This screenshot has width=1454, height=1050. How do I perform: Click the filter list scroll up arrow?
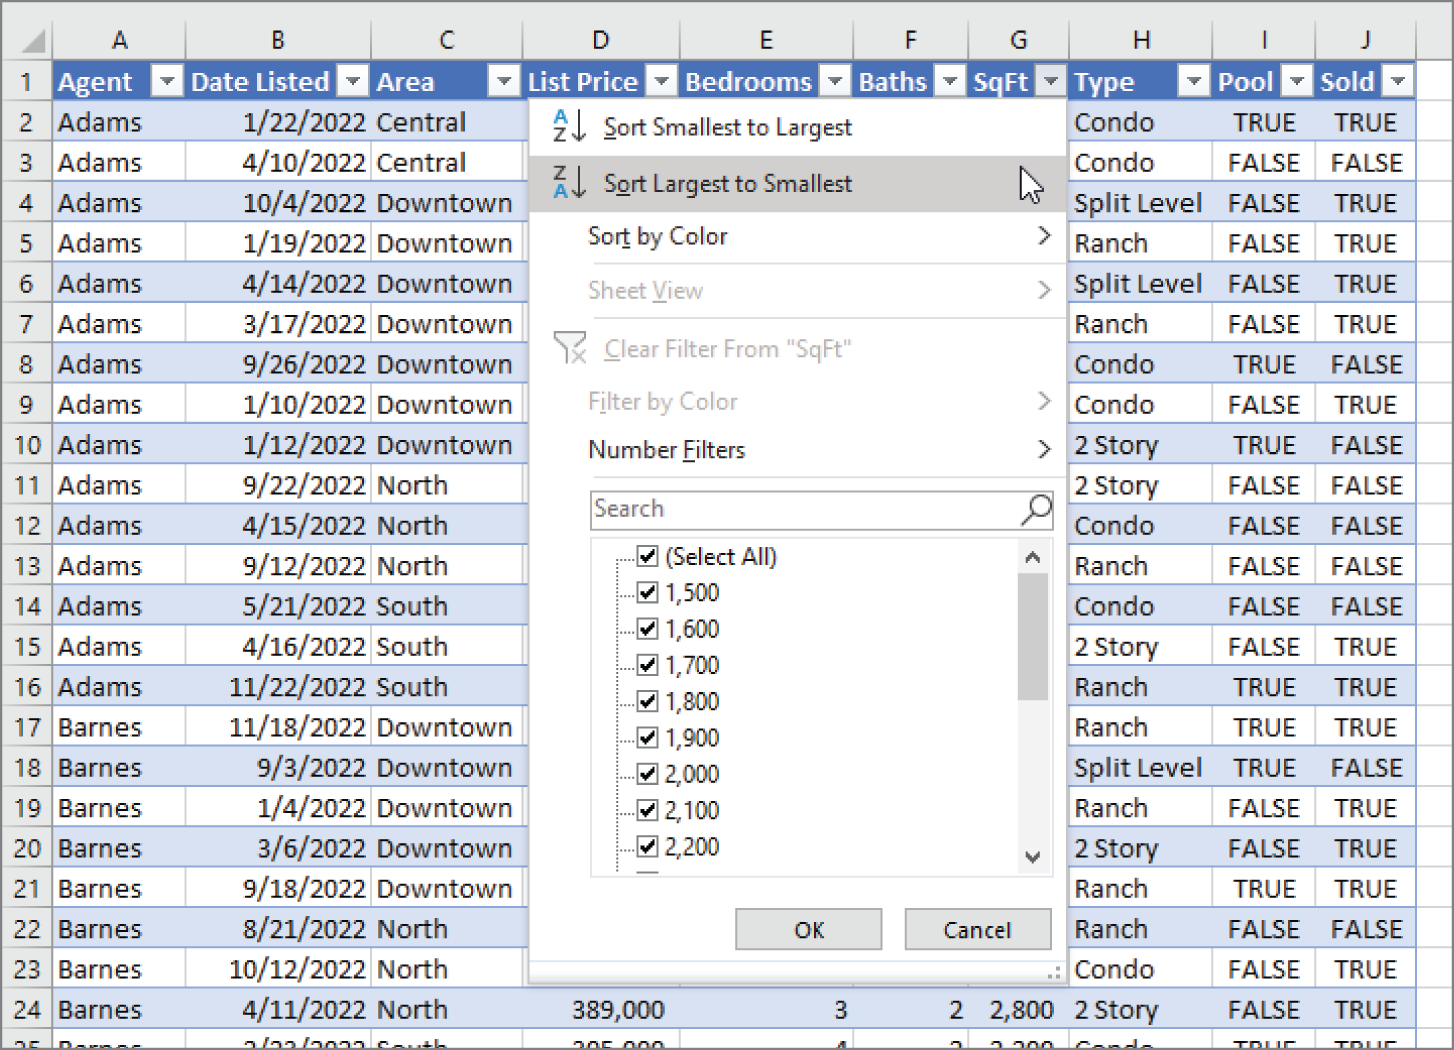(1033, 557)
